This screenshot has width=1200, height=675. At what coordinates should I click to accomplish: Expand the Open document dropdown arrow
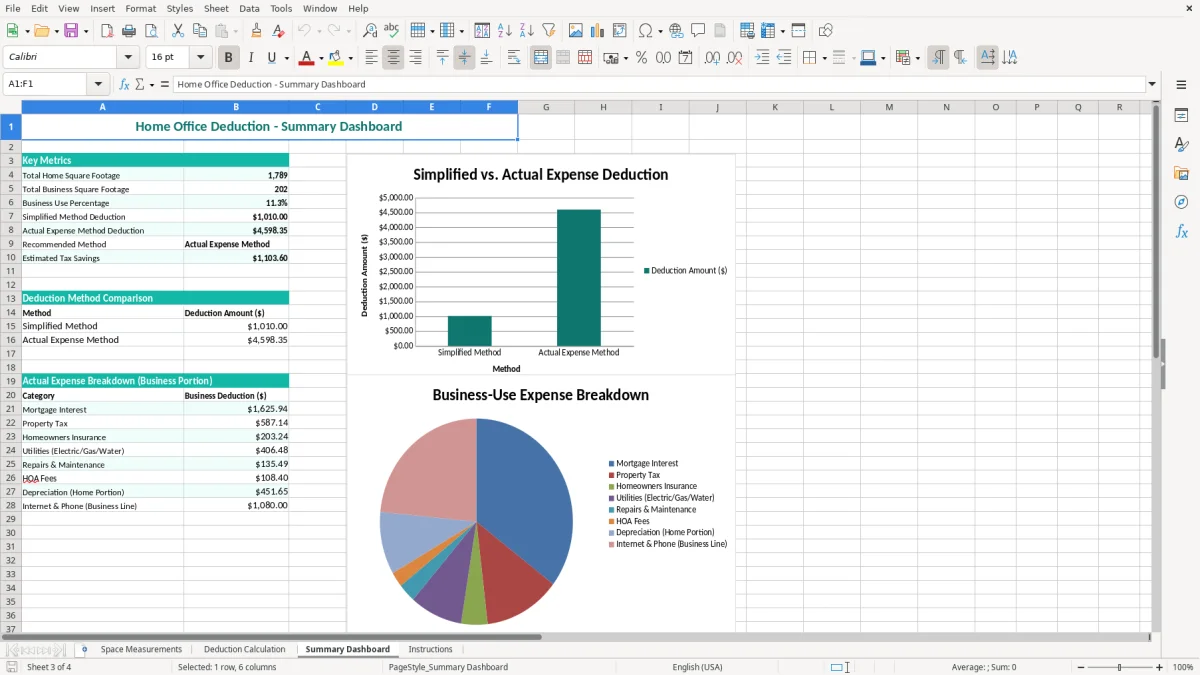[55, 31]
